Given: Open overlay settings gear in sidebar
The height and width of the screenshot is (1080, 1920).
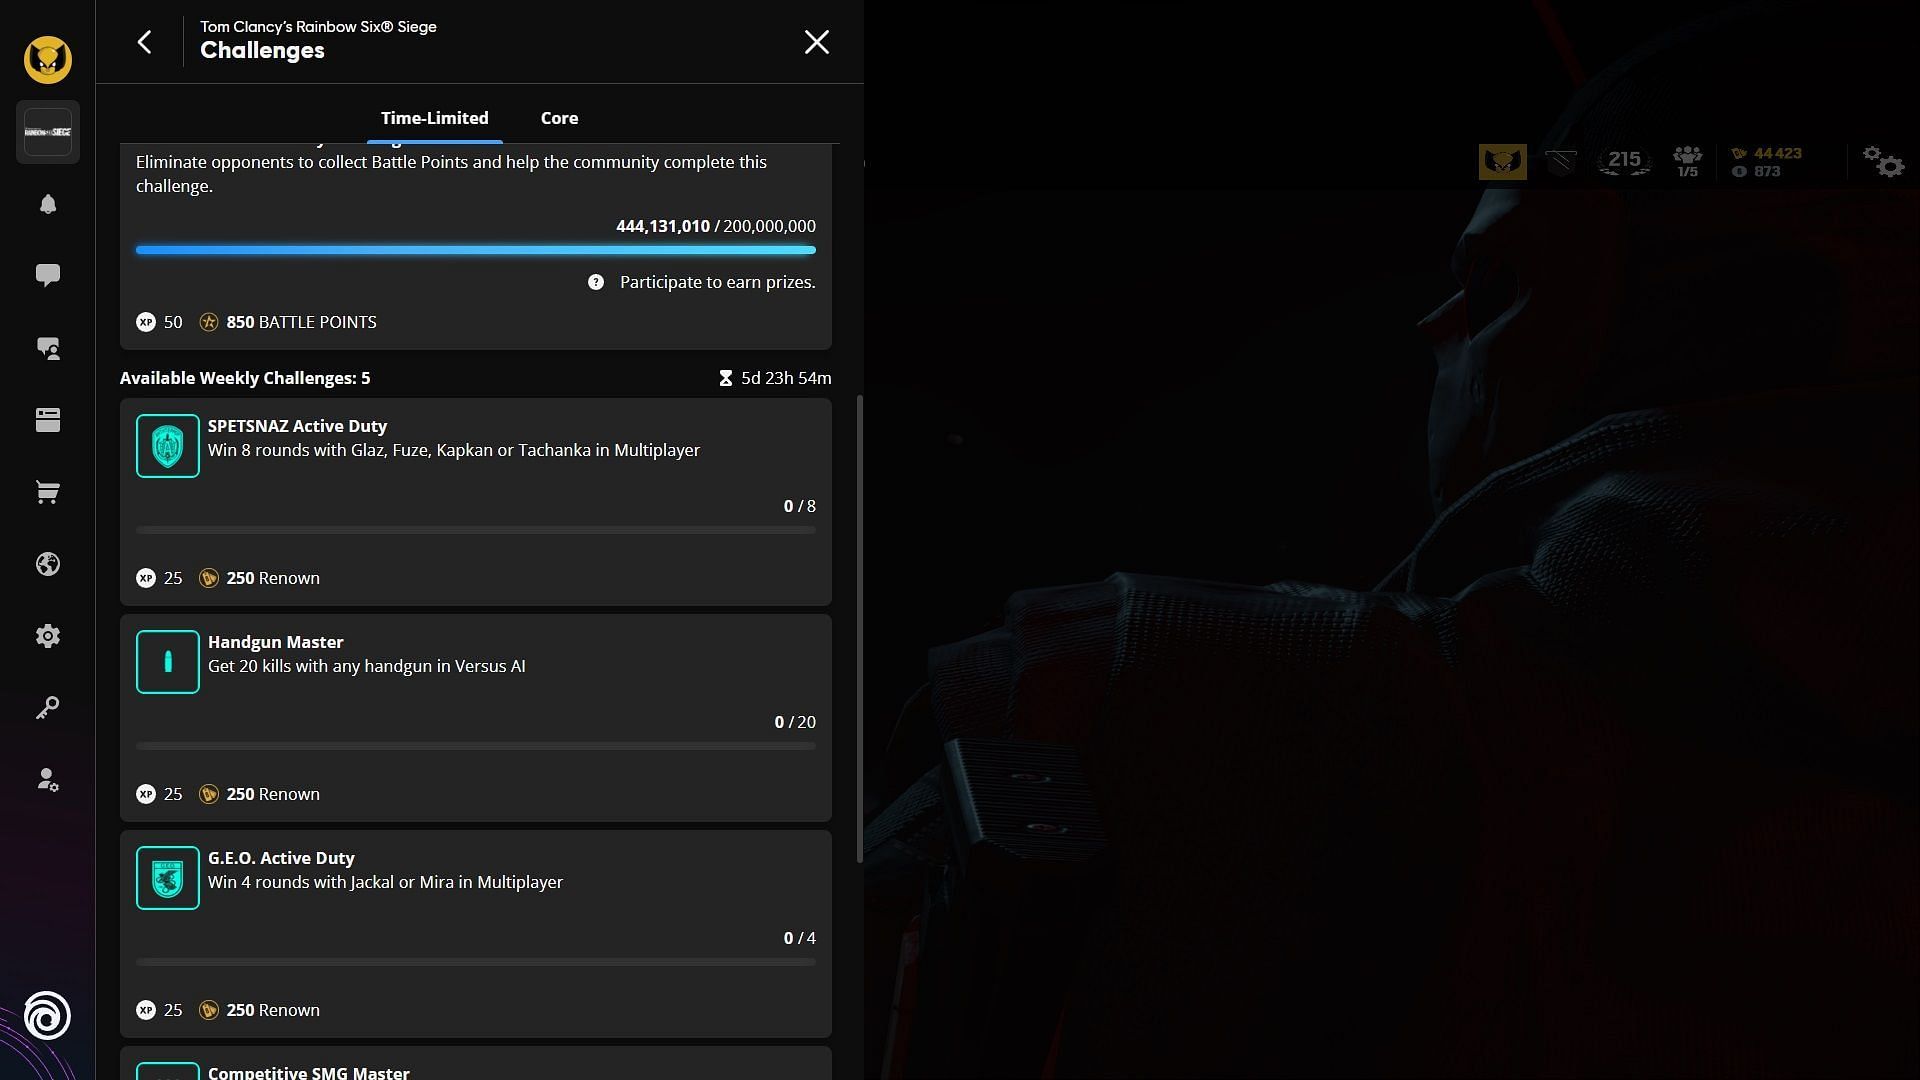Looking at the screenshot, I should 47,636.
